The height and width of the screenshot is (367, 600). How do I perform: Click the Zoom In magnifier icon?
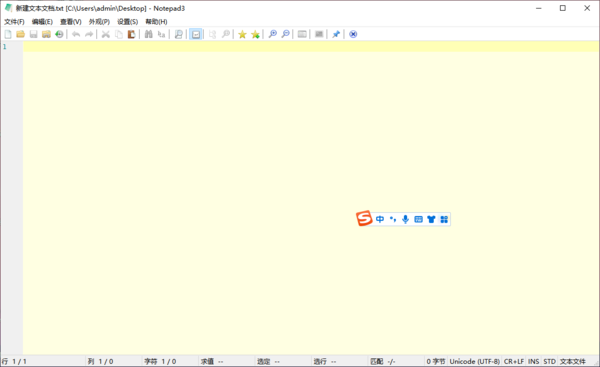pyautogui.click(x=272, y=34)
